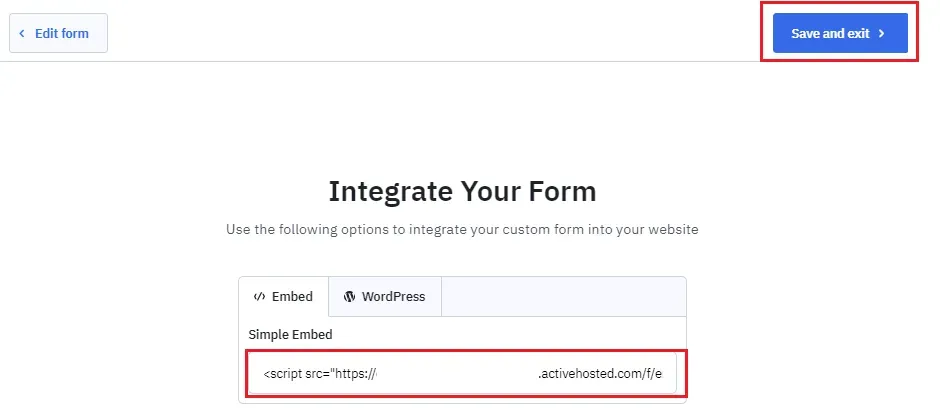The width and height of the screenshot is (940, 412).
Task: Click the subtitle about integrating your custom form
Action: coord(462,229)
